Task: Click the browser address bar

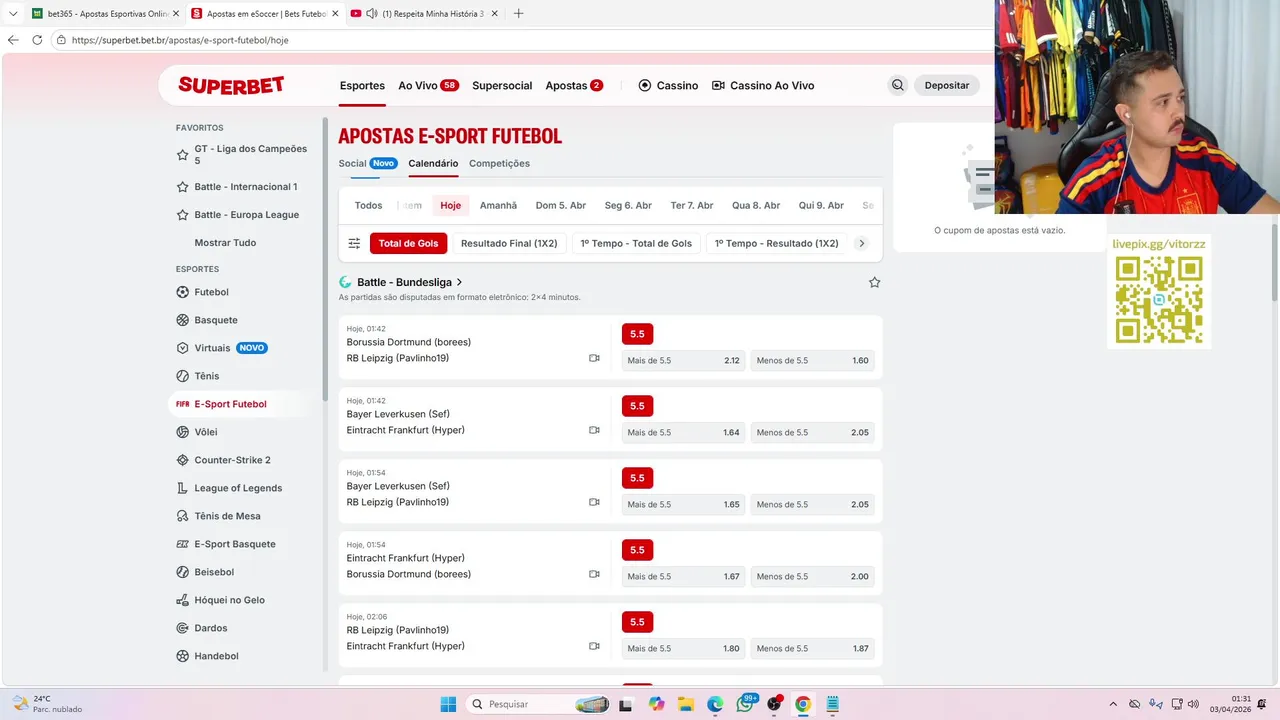Action: pyautogui.click(x=520, y=40)
